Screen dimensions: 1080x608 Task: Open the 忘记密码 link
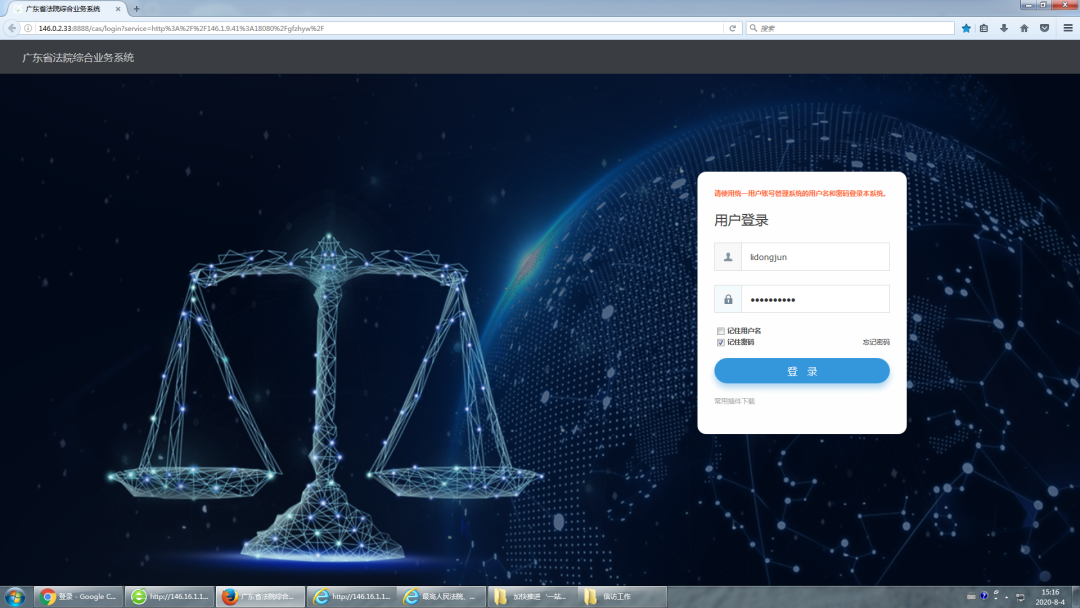875,342
